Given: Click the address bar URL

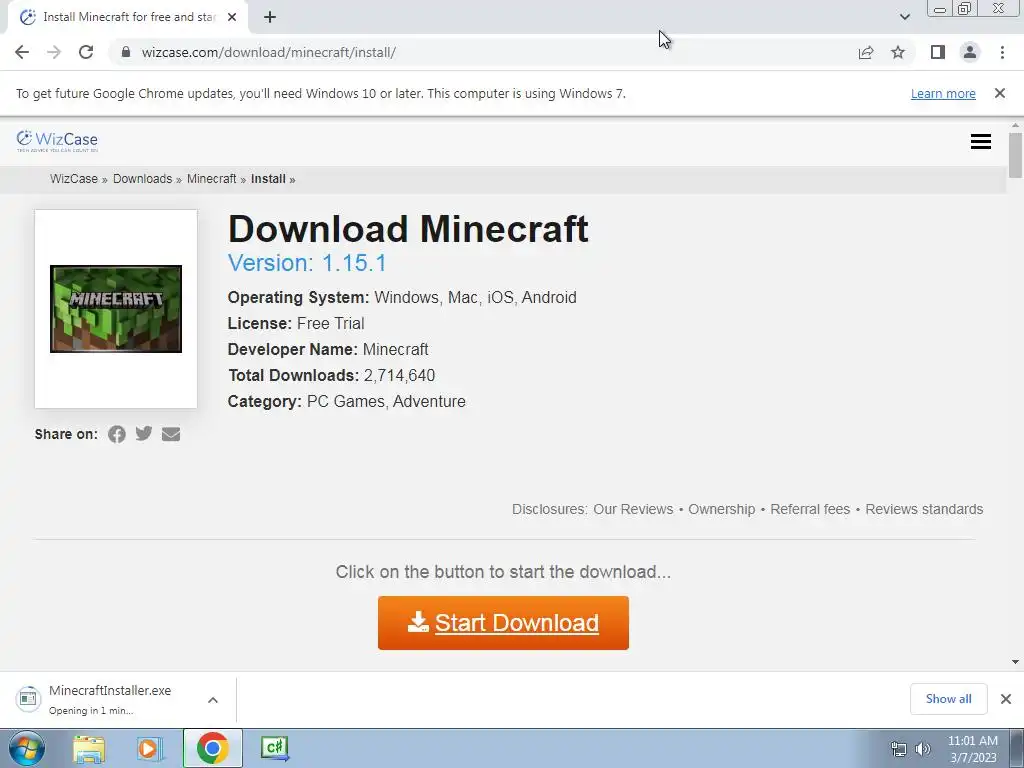Looking at the screenshot, I should tap(268, 52).
